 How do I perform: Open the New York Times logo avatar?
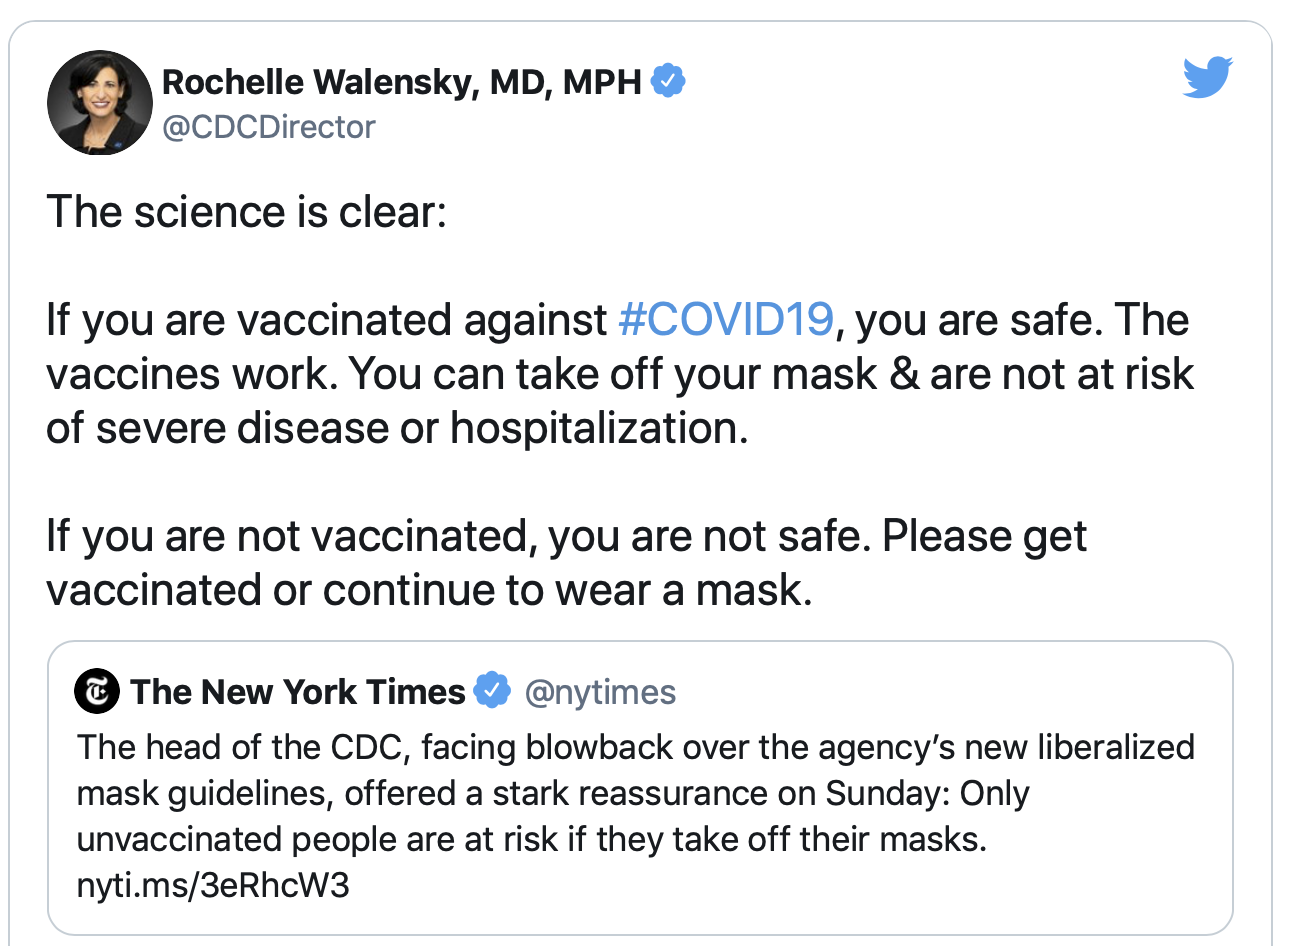pos(97,691)
